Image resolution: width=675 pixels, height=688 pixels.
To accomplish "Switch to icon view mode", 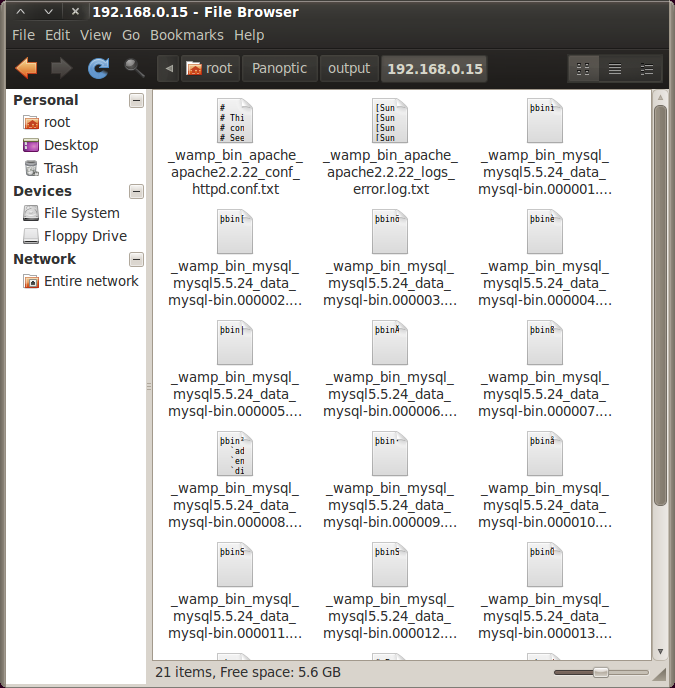I will [583, 69].
